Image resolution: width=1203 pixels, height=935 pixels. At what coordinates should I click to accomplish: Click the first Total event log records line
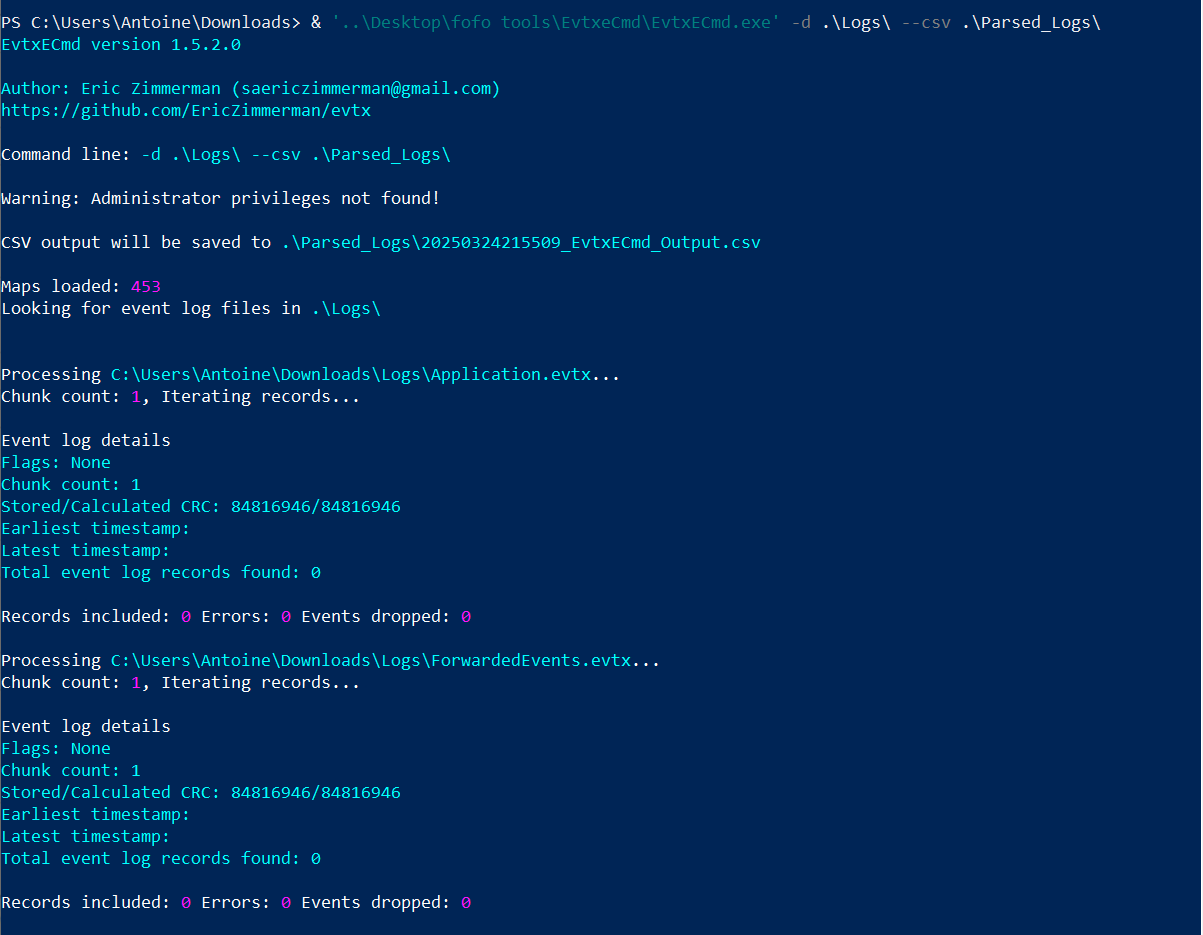tap(161, 573)
